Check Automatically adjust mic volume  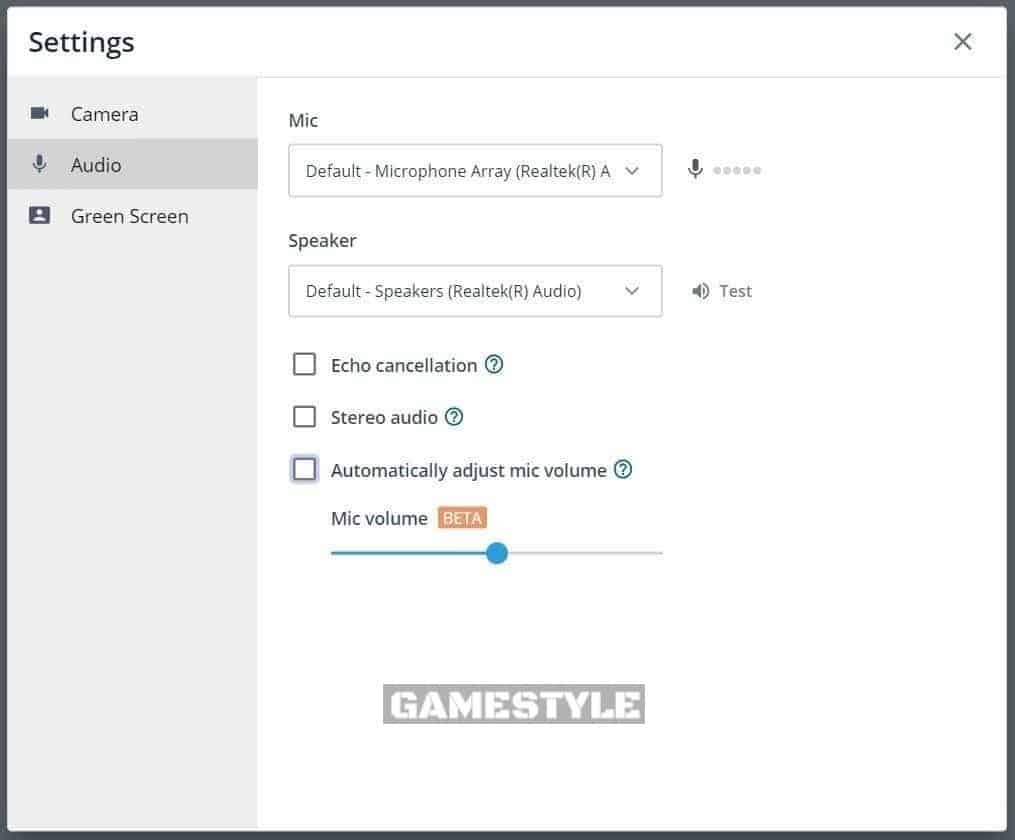pos(304,468)
